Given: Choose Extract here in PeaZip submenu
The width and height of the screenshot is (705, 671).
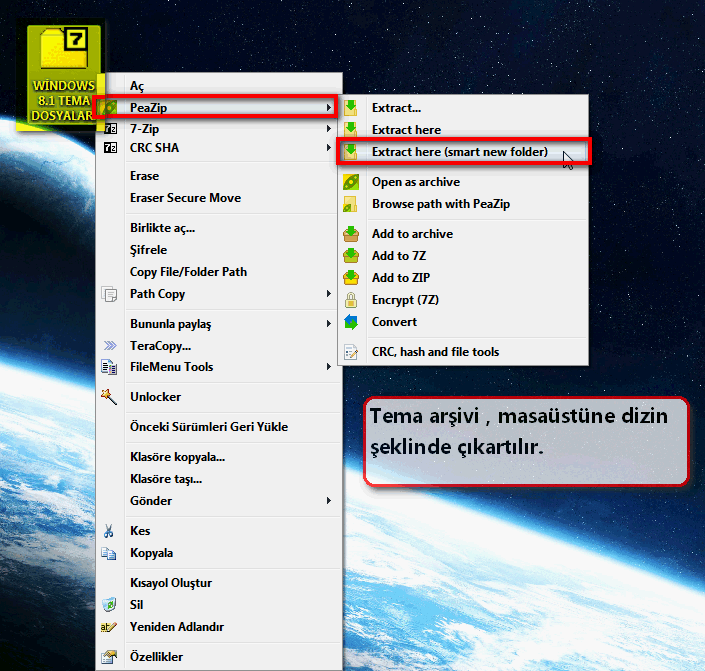Looking at the screenshot, I should (464, 130).
